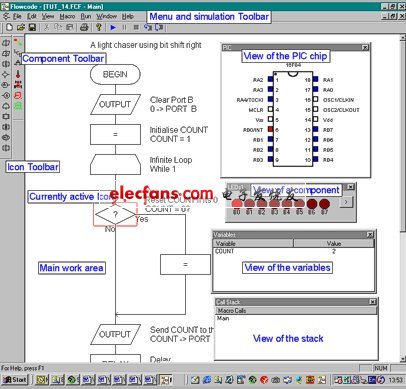The image size is (406, 389).
Task: Click the Start button on the taskbar
Action: 15,380
